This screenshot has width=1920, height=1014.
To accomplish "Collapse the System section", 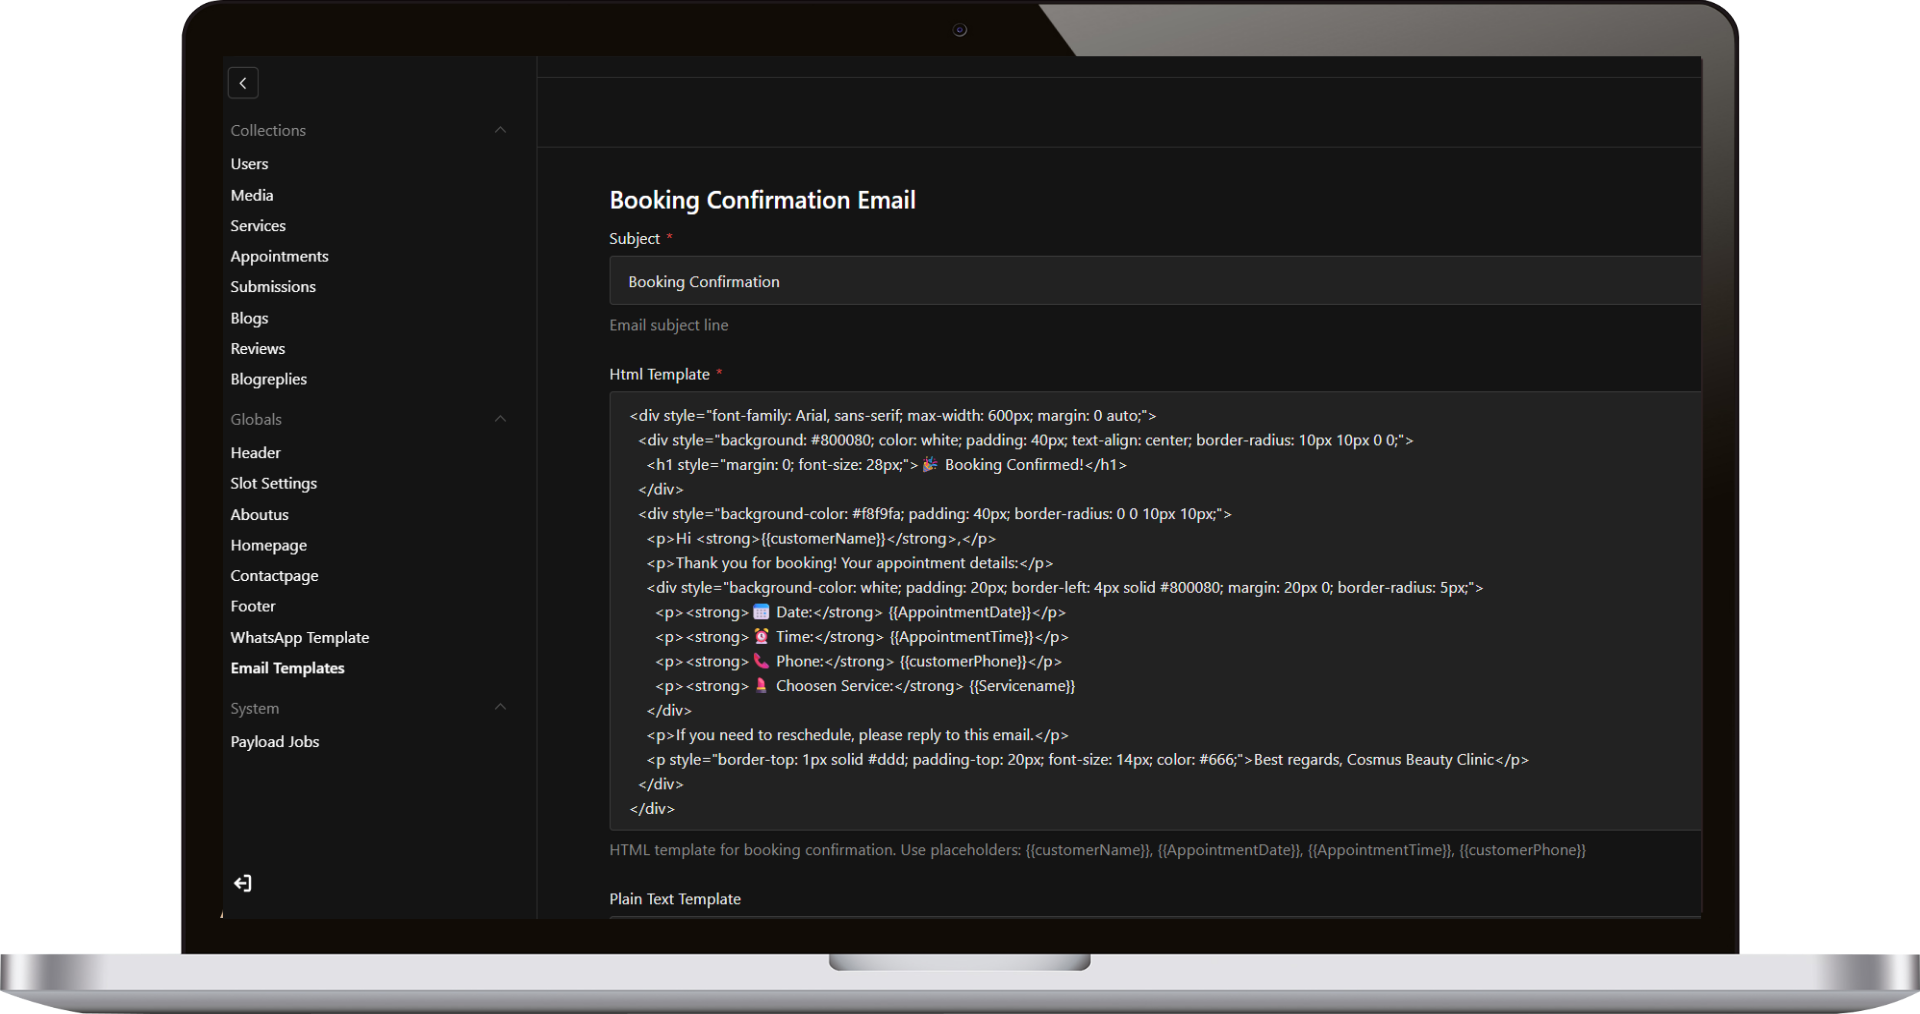I will pyautogui.click(x=500, y=707).
